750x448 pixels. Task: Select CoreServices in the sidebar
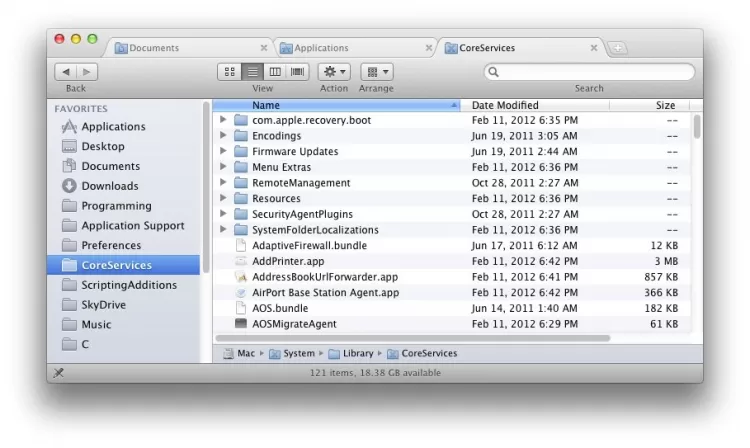point(123,265)
